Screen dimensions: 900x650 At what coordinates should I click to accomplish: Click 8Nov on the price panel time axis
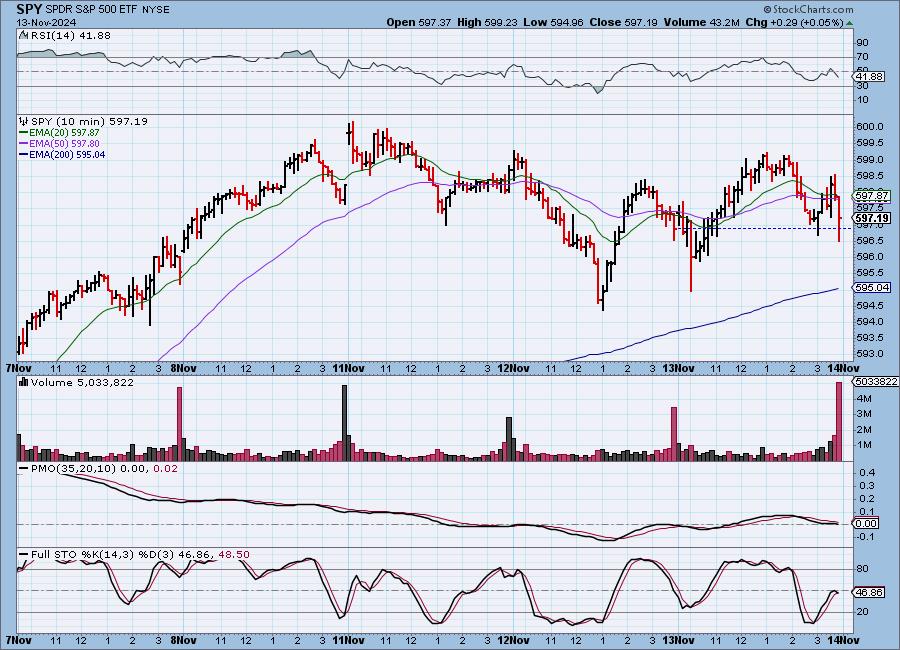[183, 367]
